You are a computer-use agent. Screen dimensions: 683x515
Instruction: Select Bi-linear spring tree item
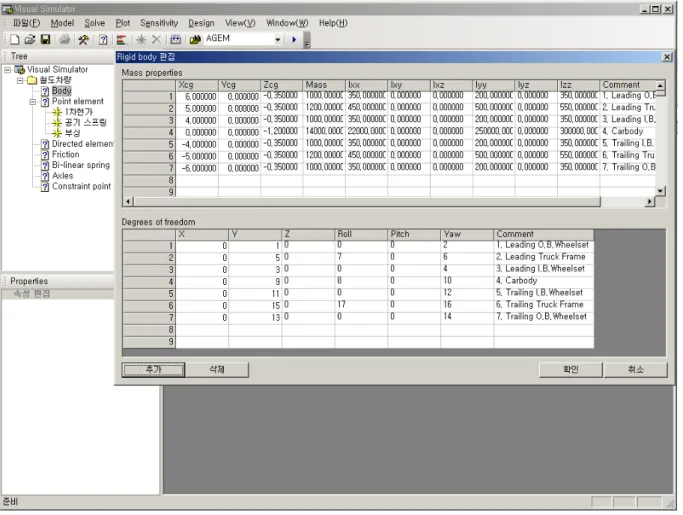[x=81, y=165]
